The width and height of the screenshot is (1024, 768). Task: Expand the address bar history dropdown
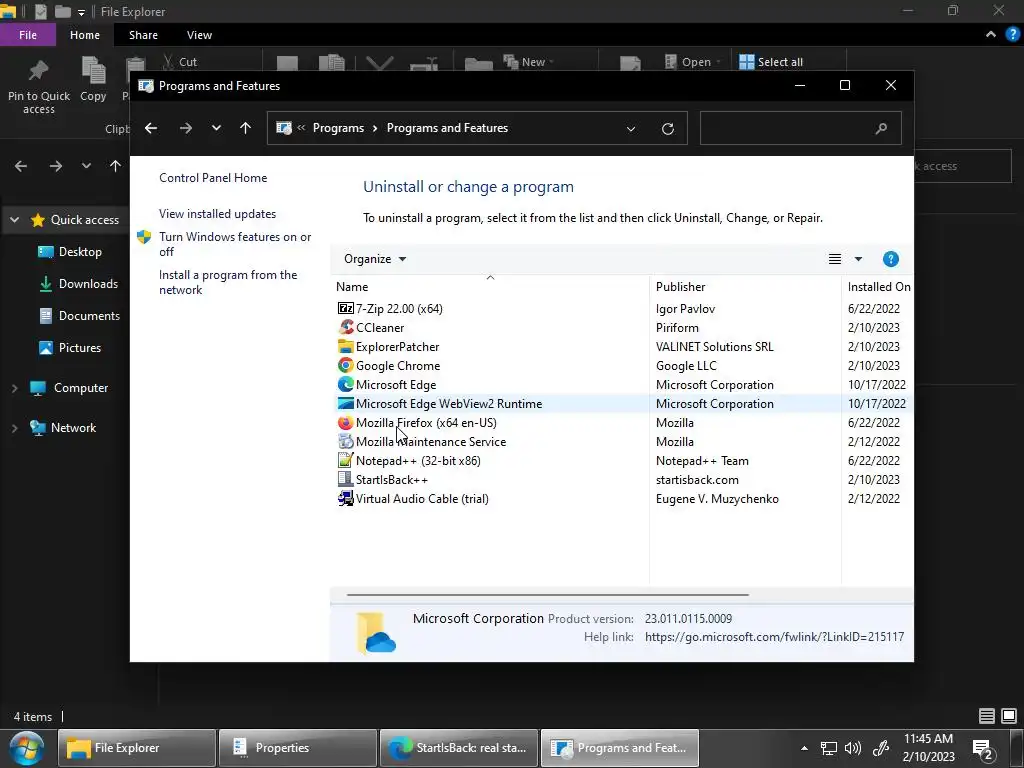631,129
